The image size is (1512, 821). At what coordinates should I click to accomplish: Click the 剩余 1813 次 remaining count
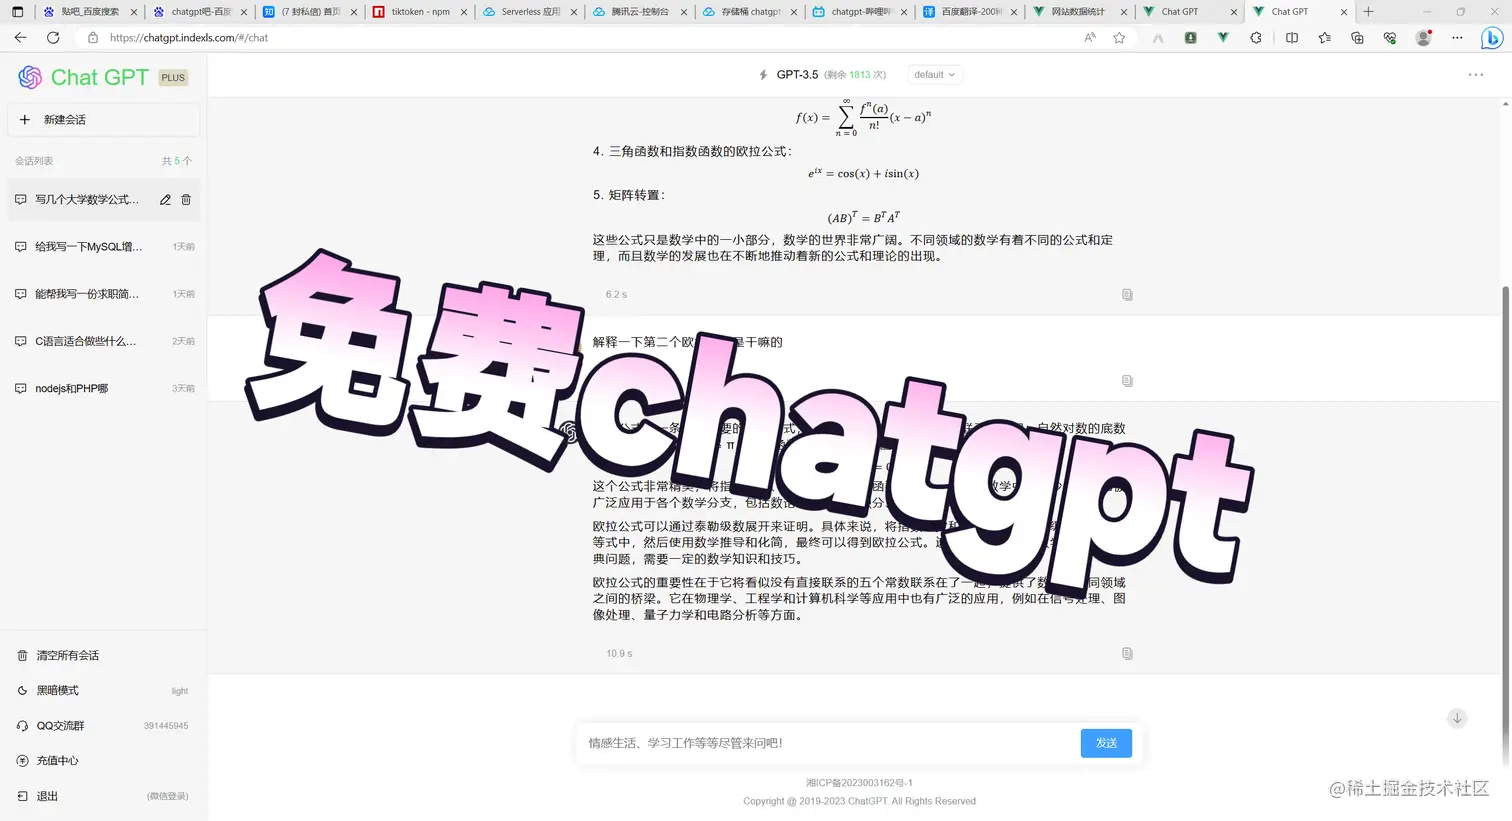855,75
